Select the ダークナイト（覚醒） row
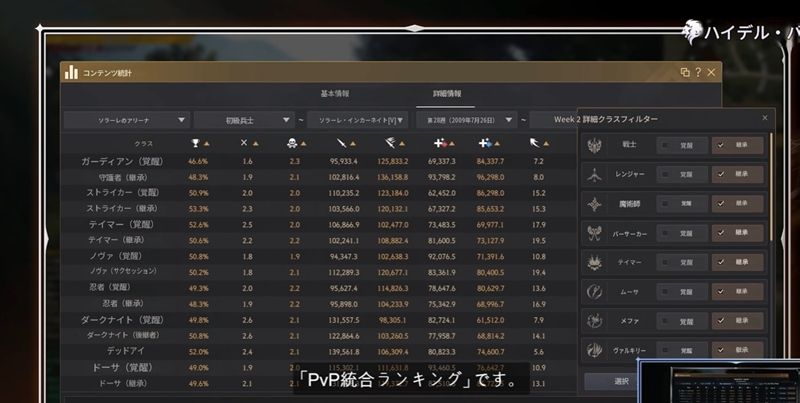 click(x=319, y=320)
